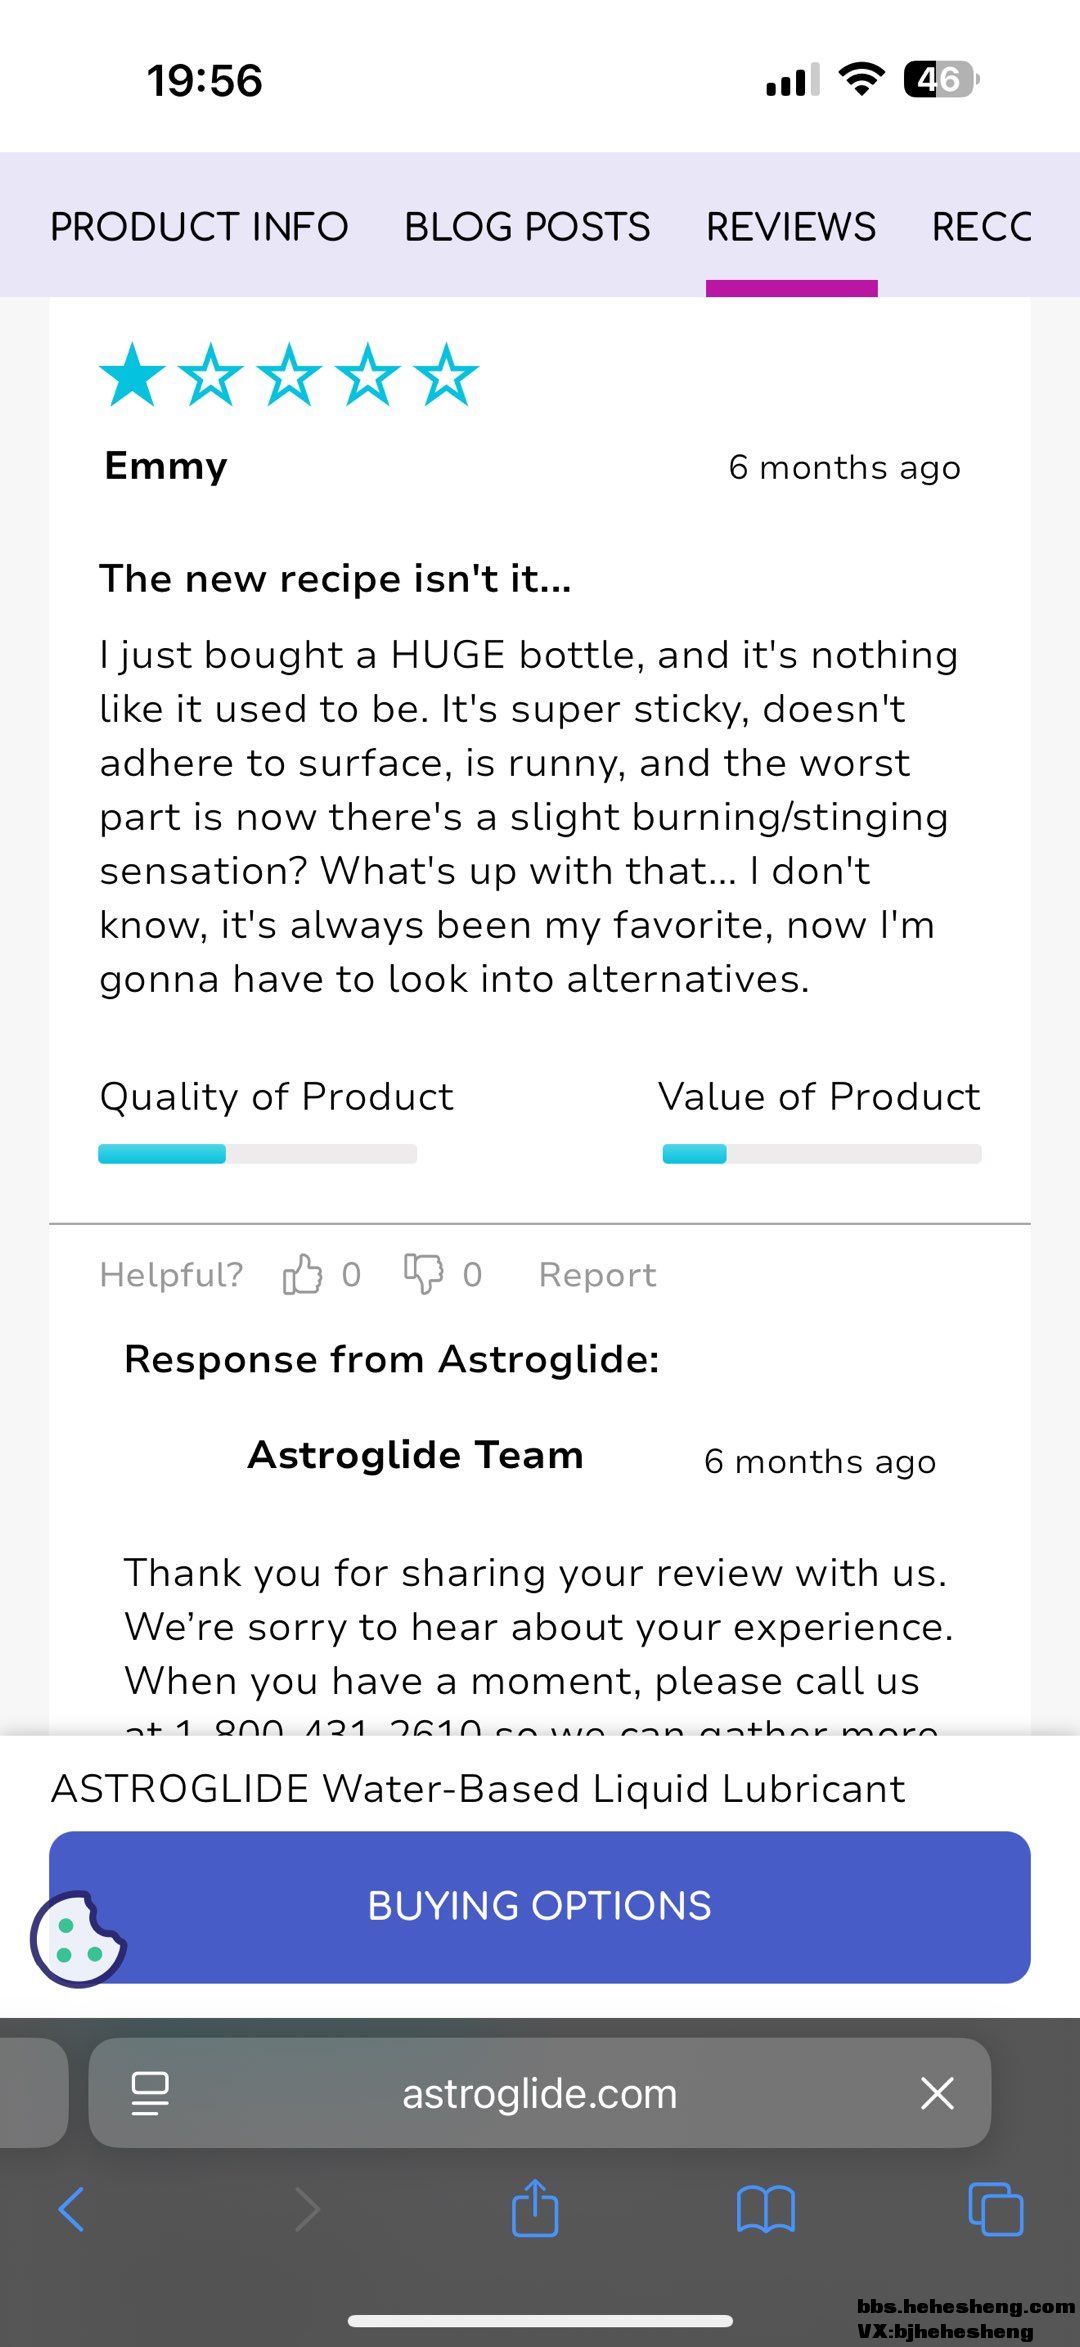The image size is (1080, 2347).
Task: Open Safari bookmarks book icon
Action: 765,2208
